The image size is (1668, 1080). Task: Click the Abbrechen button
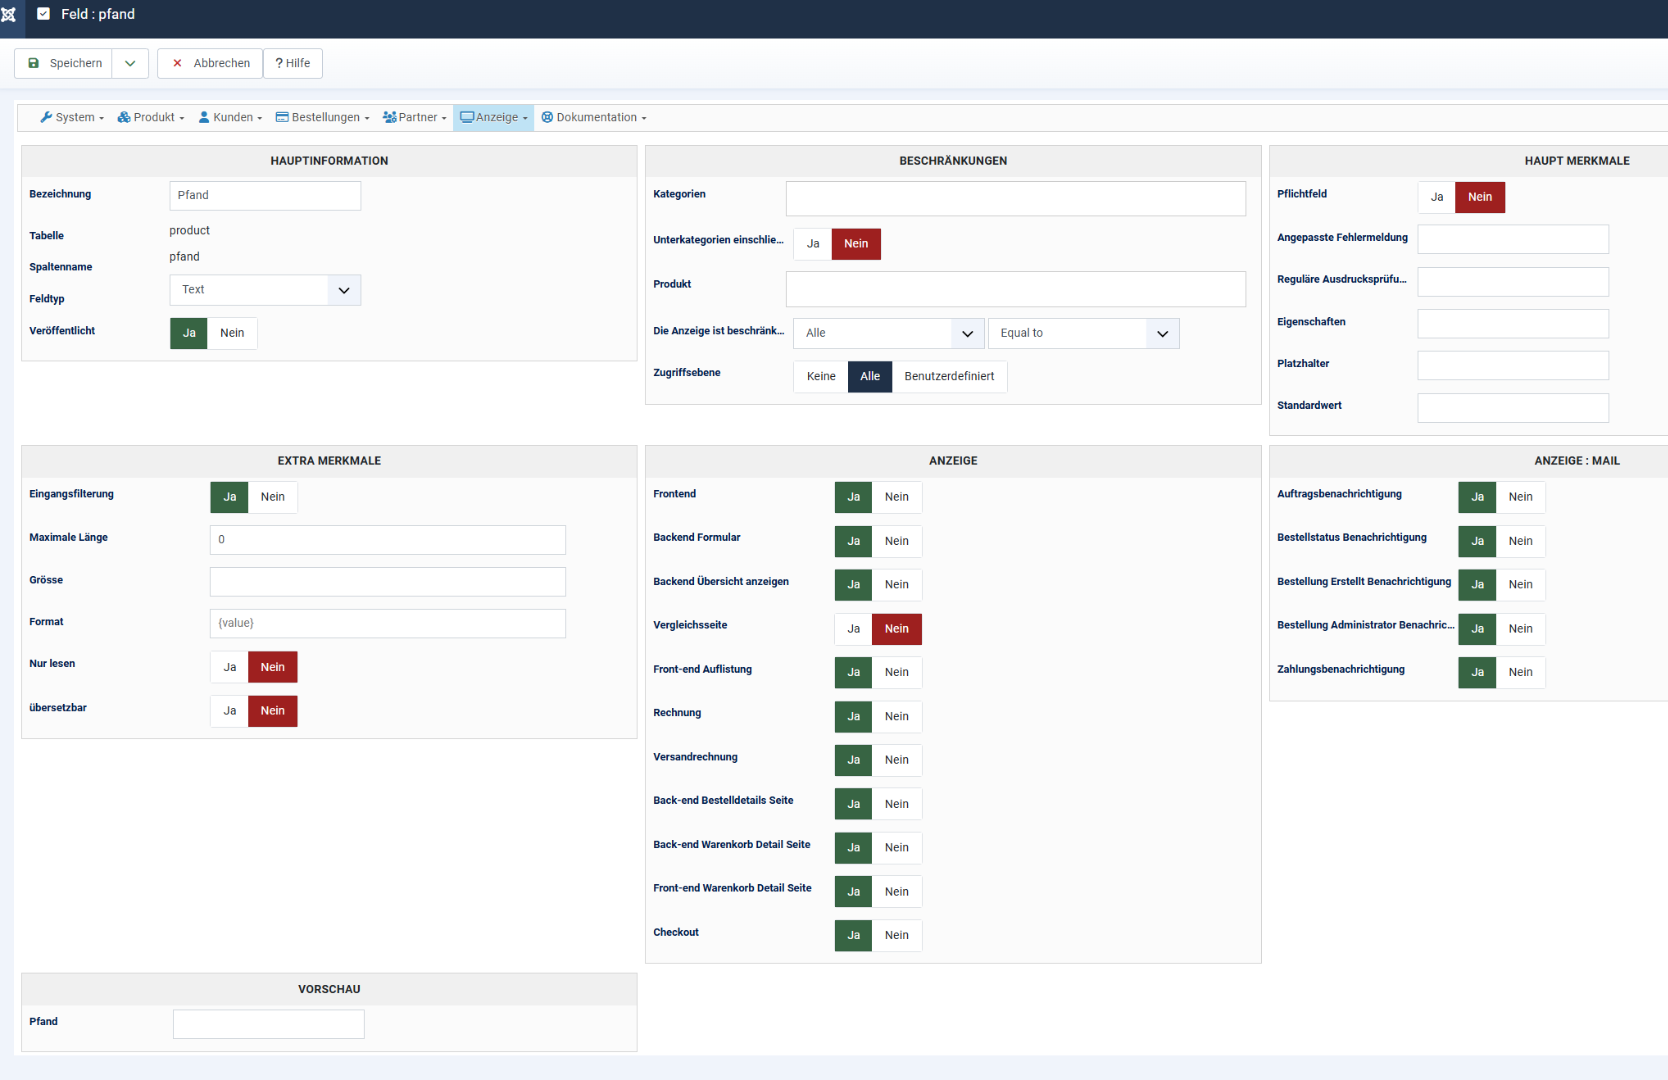(x=210, y=63)
